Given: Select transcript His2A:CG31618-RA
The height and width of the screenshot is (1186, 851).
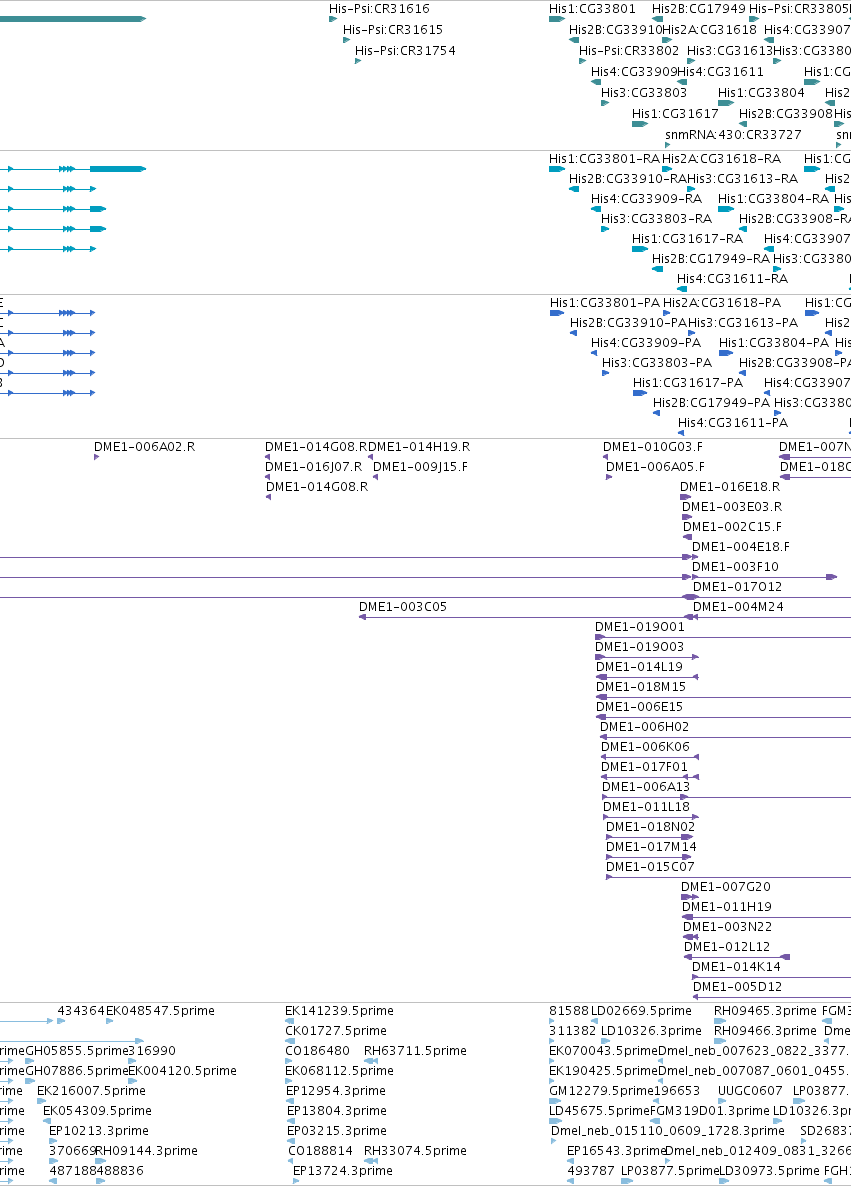Looking at the screenshot, I should [x=721, y=159].
